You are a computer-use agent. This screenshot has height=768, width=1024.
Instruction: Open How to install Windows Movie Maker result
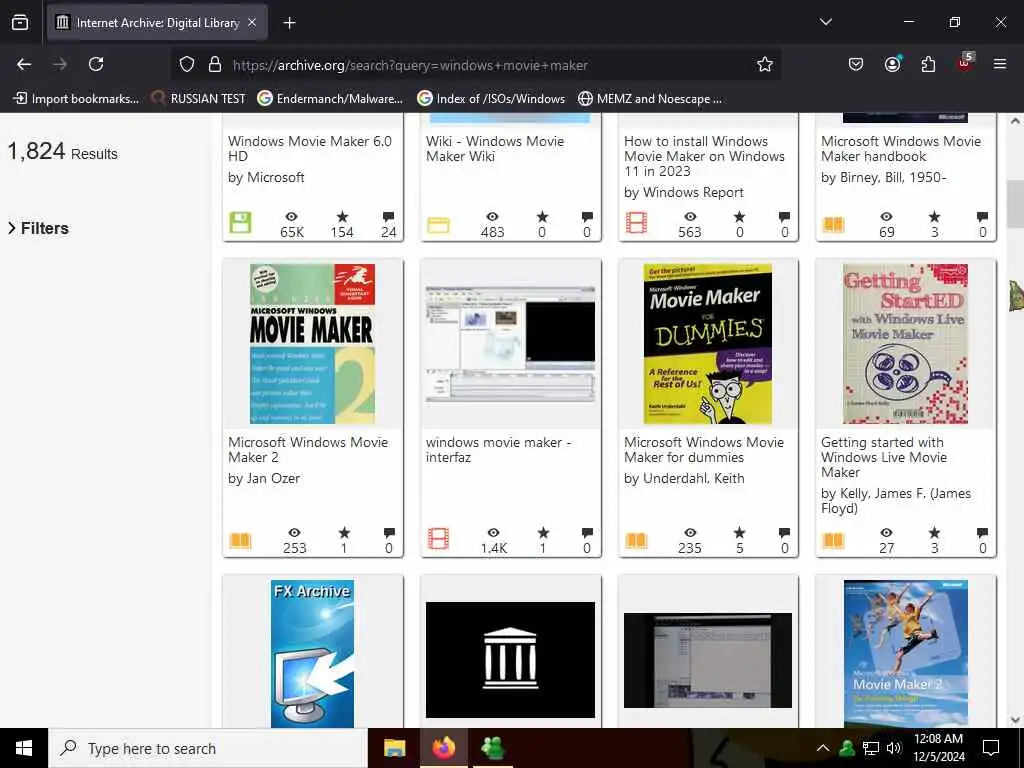[704, 156]
